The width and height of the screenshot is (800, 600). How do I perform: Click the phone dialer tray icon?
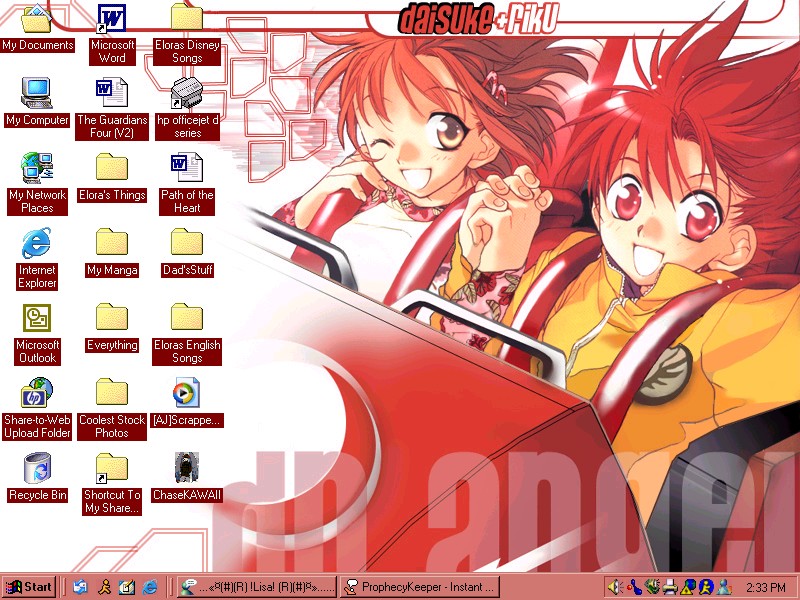(x=634, y=587)
